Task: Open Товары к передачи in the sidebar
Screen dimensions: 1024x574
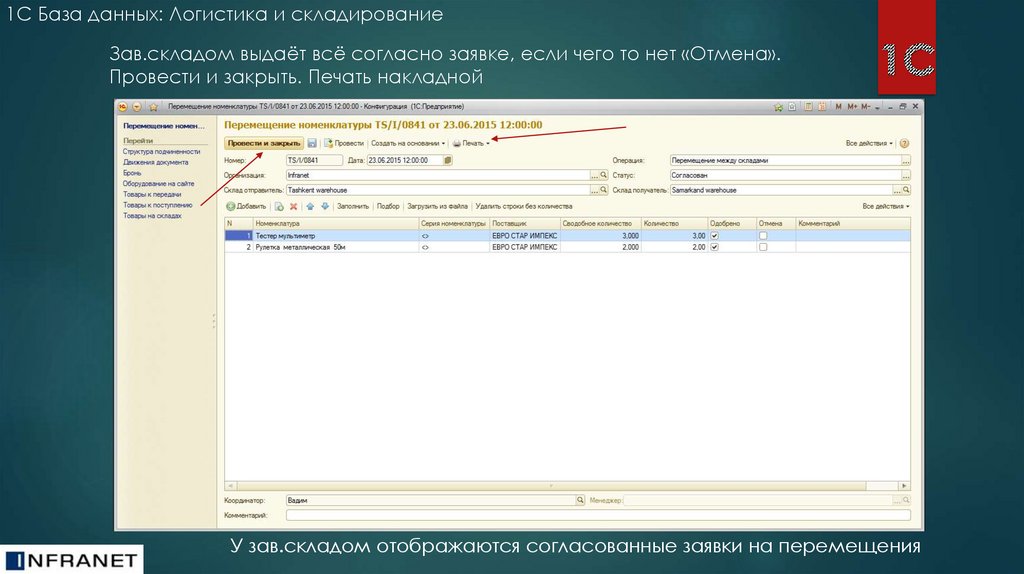Action: click(152, 194)
